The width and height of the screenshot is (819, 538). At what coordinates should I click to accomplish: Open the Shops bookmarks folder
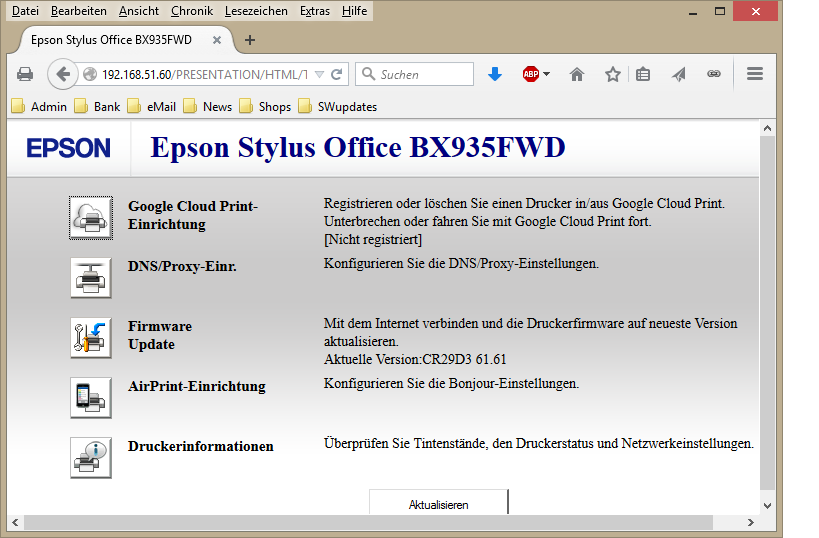pos(265,107)
